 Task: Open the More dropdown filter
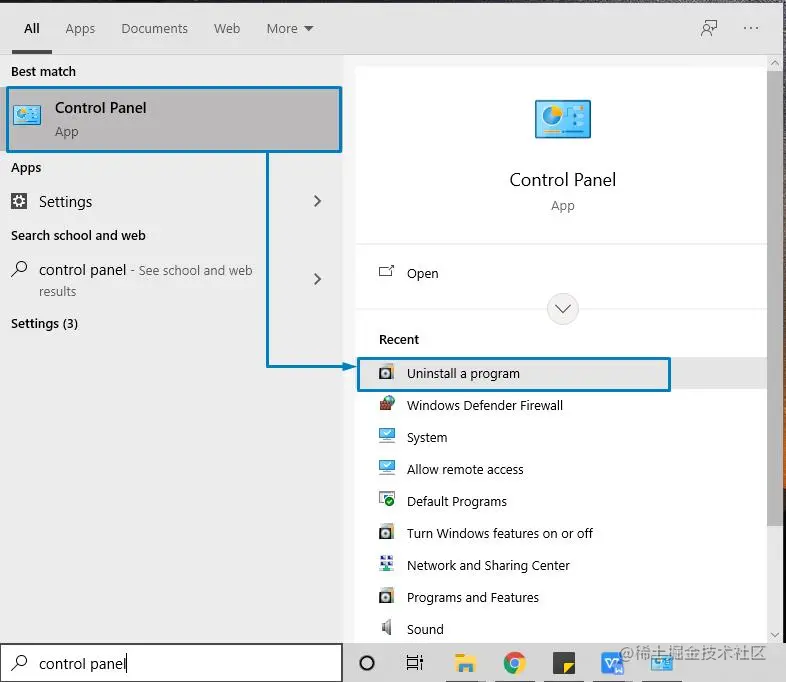290,29
